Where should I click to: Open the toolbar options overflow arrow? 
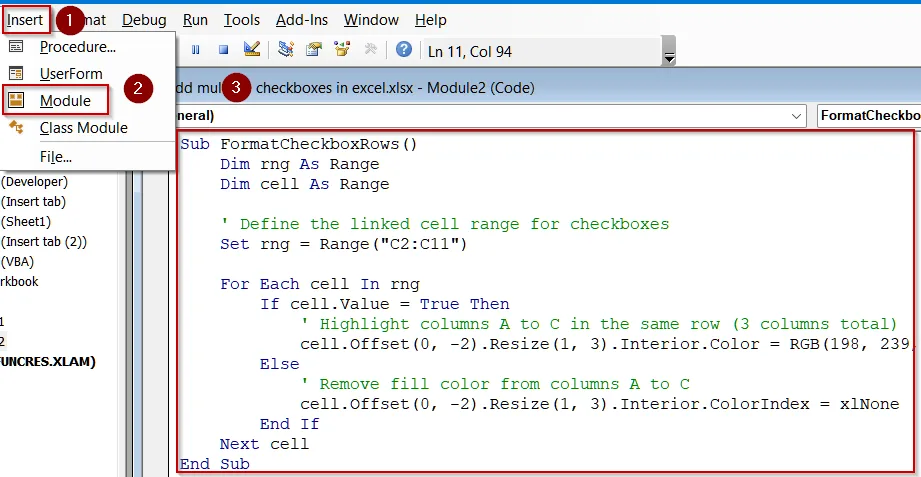668,51
